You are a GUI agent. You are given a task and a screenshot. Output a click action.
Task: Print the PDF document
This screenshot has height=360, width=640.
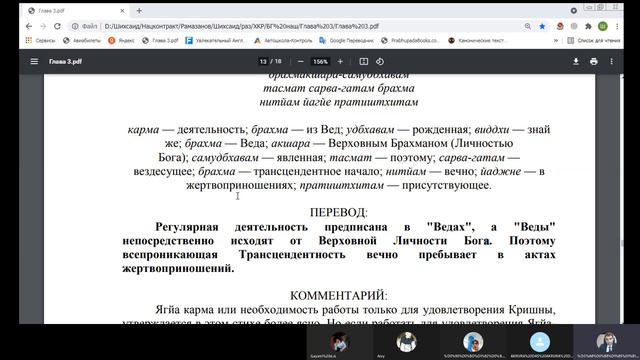[x=594, y=62]
